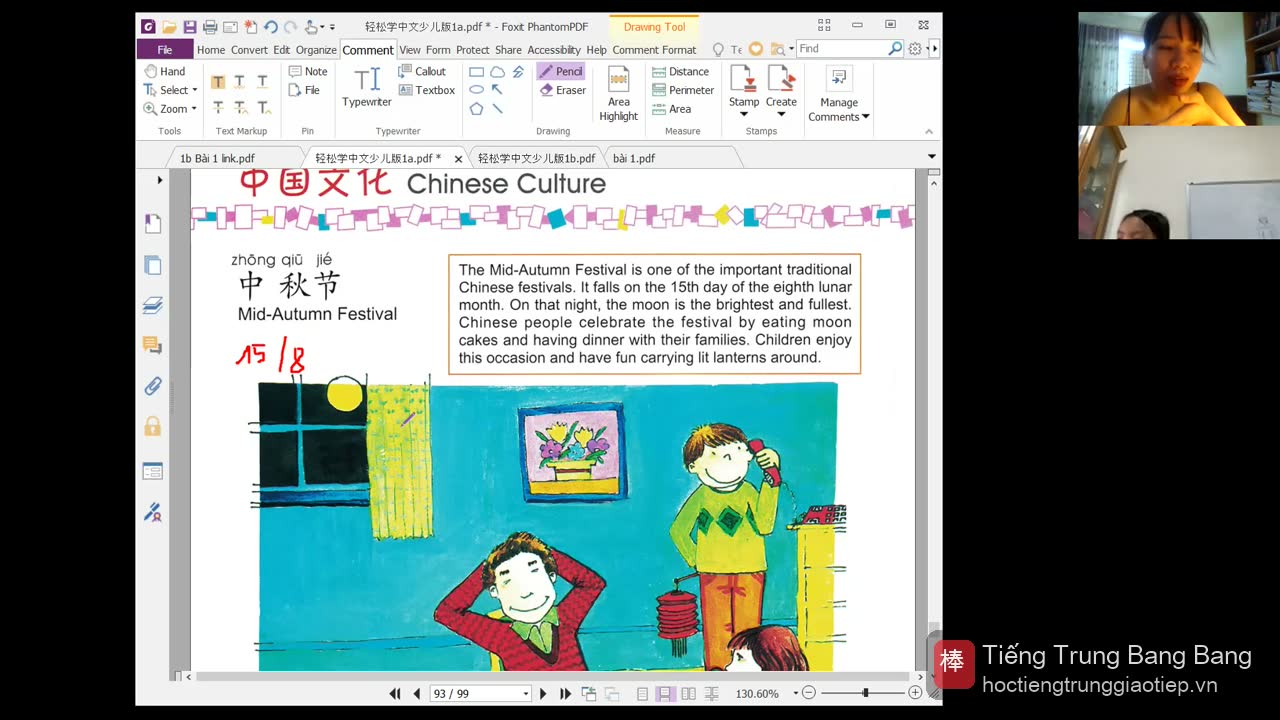
Task: Choose the Typewriter tool
Action: 367,87
